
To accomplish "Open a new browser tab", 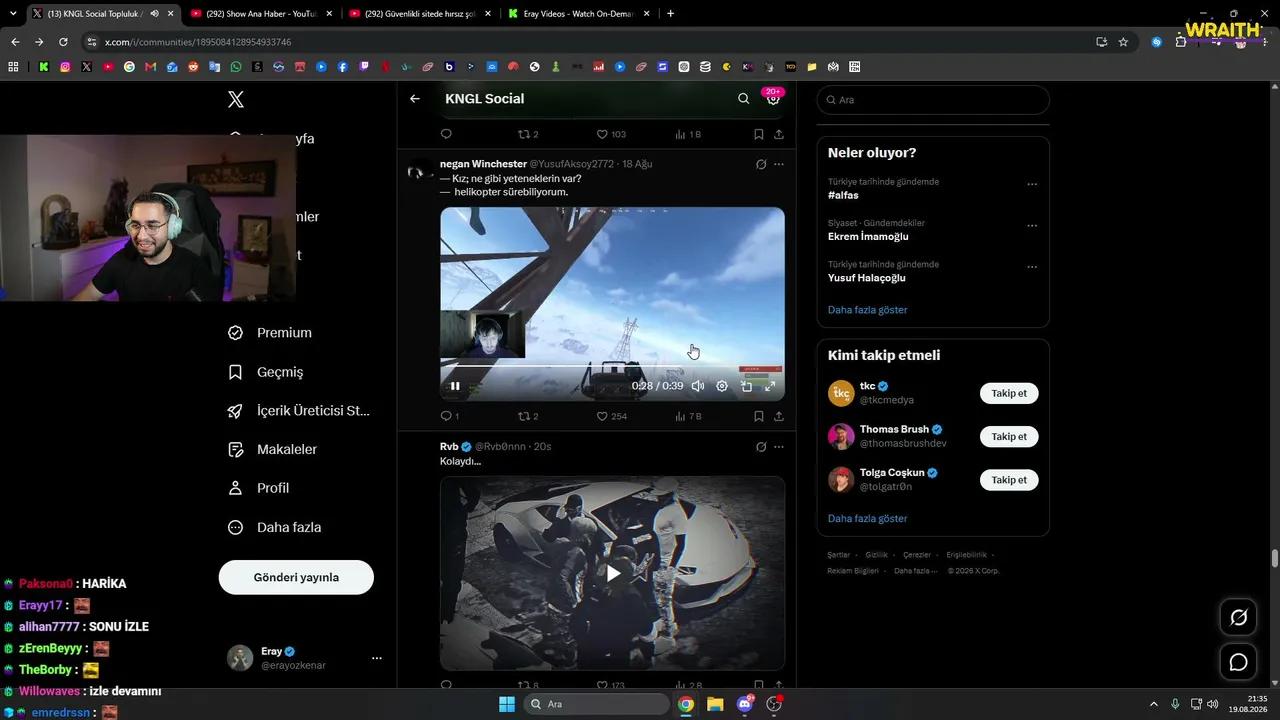I will pyautogui.click(x=670, y=14).
